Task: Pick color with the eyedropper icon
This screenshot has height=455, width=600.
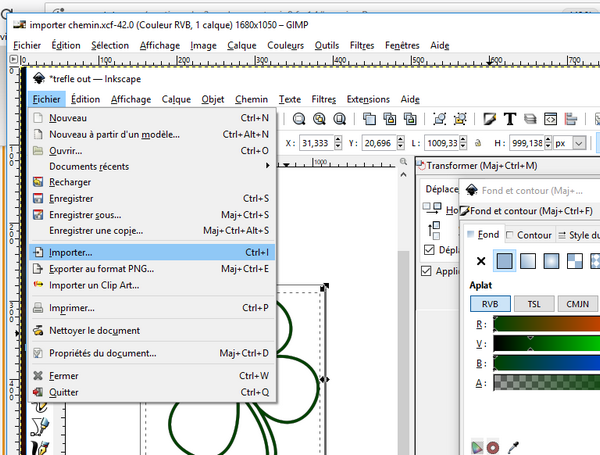Action: pyautogui.click(x=513, y=447)
